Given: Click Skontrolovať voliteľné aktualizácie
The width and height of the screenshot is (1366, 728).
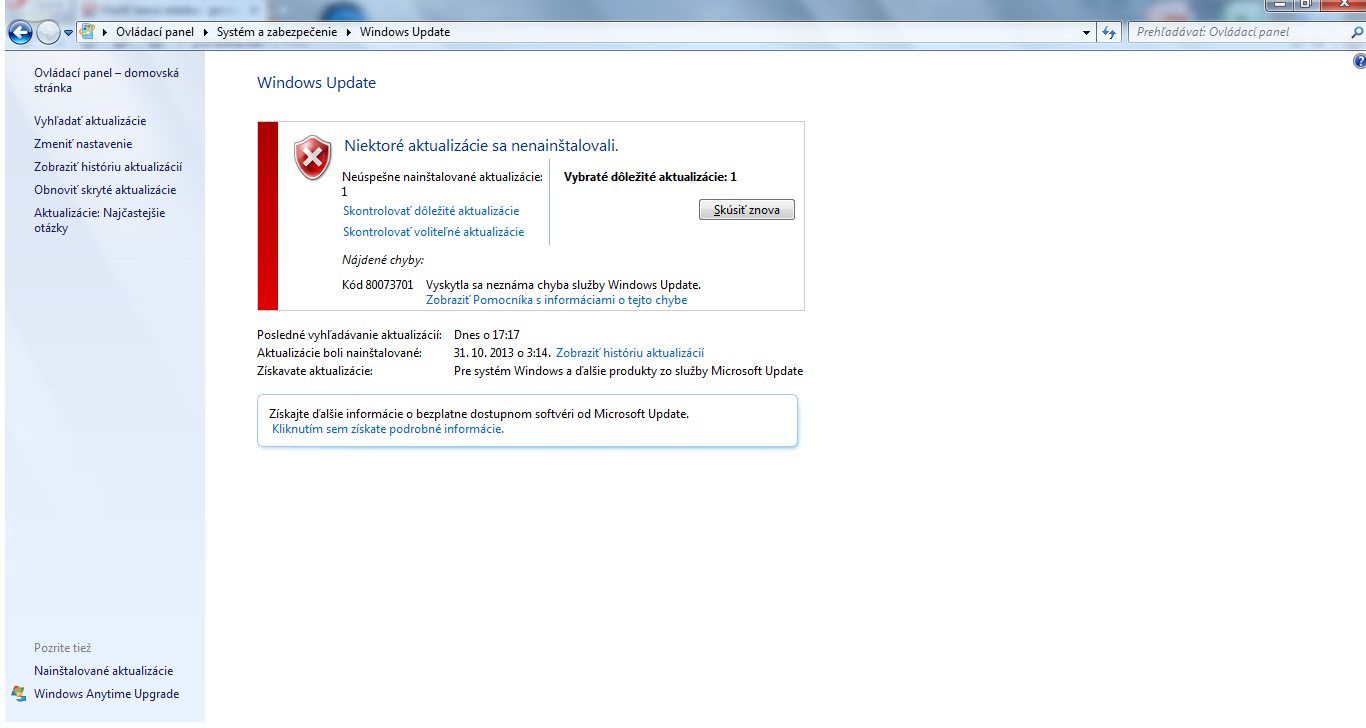Looking at the screenshot, I should coord(433,232).
